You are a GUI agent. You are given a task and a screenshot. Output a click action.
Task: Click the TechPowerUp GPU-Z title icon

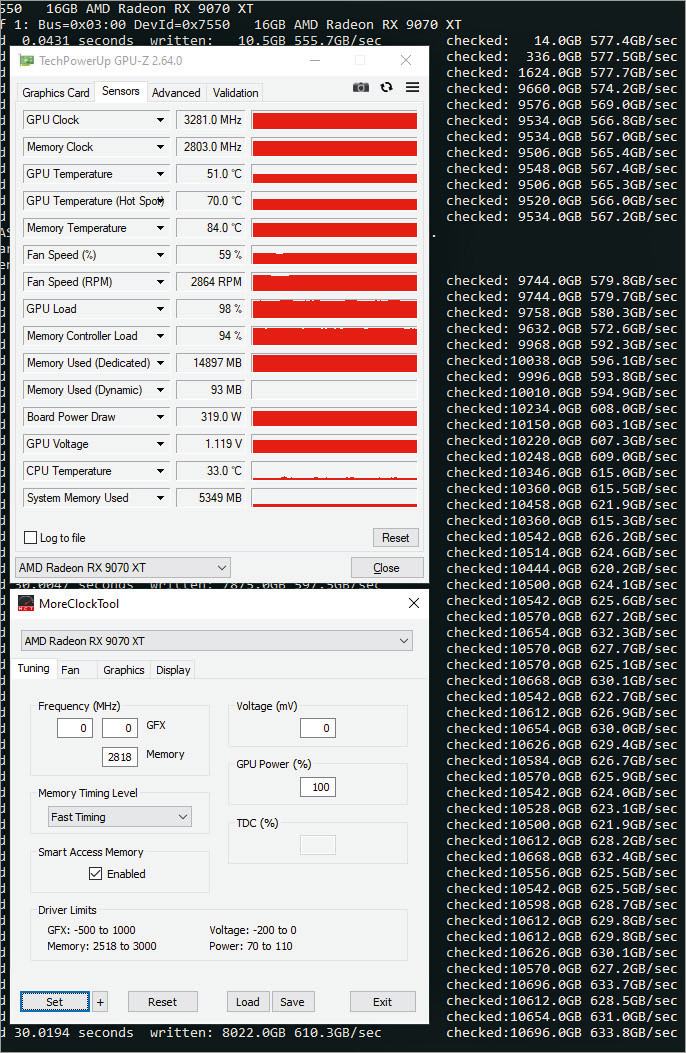(27, 60)
